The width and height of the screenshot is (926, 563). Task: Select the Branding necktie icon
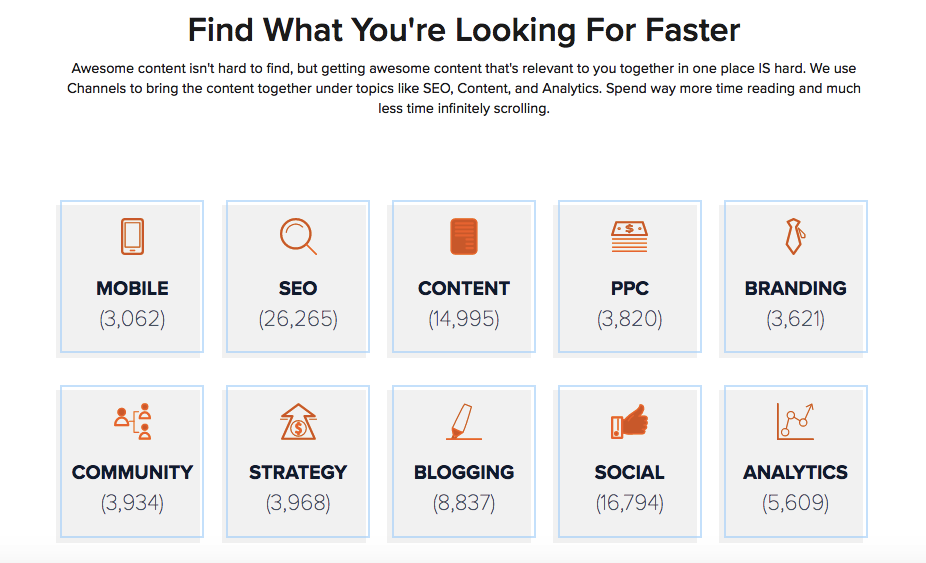point(795,236)
